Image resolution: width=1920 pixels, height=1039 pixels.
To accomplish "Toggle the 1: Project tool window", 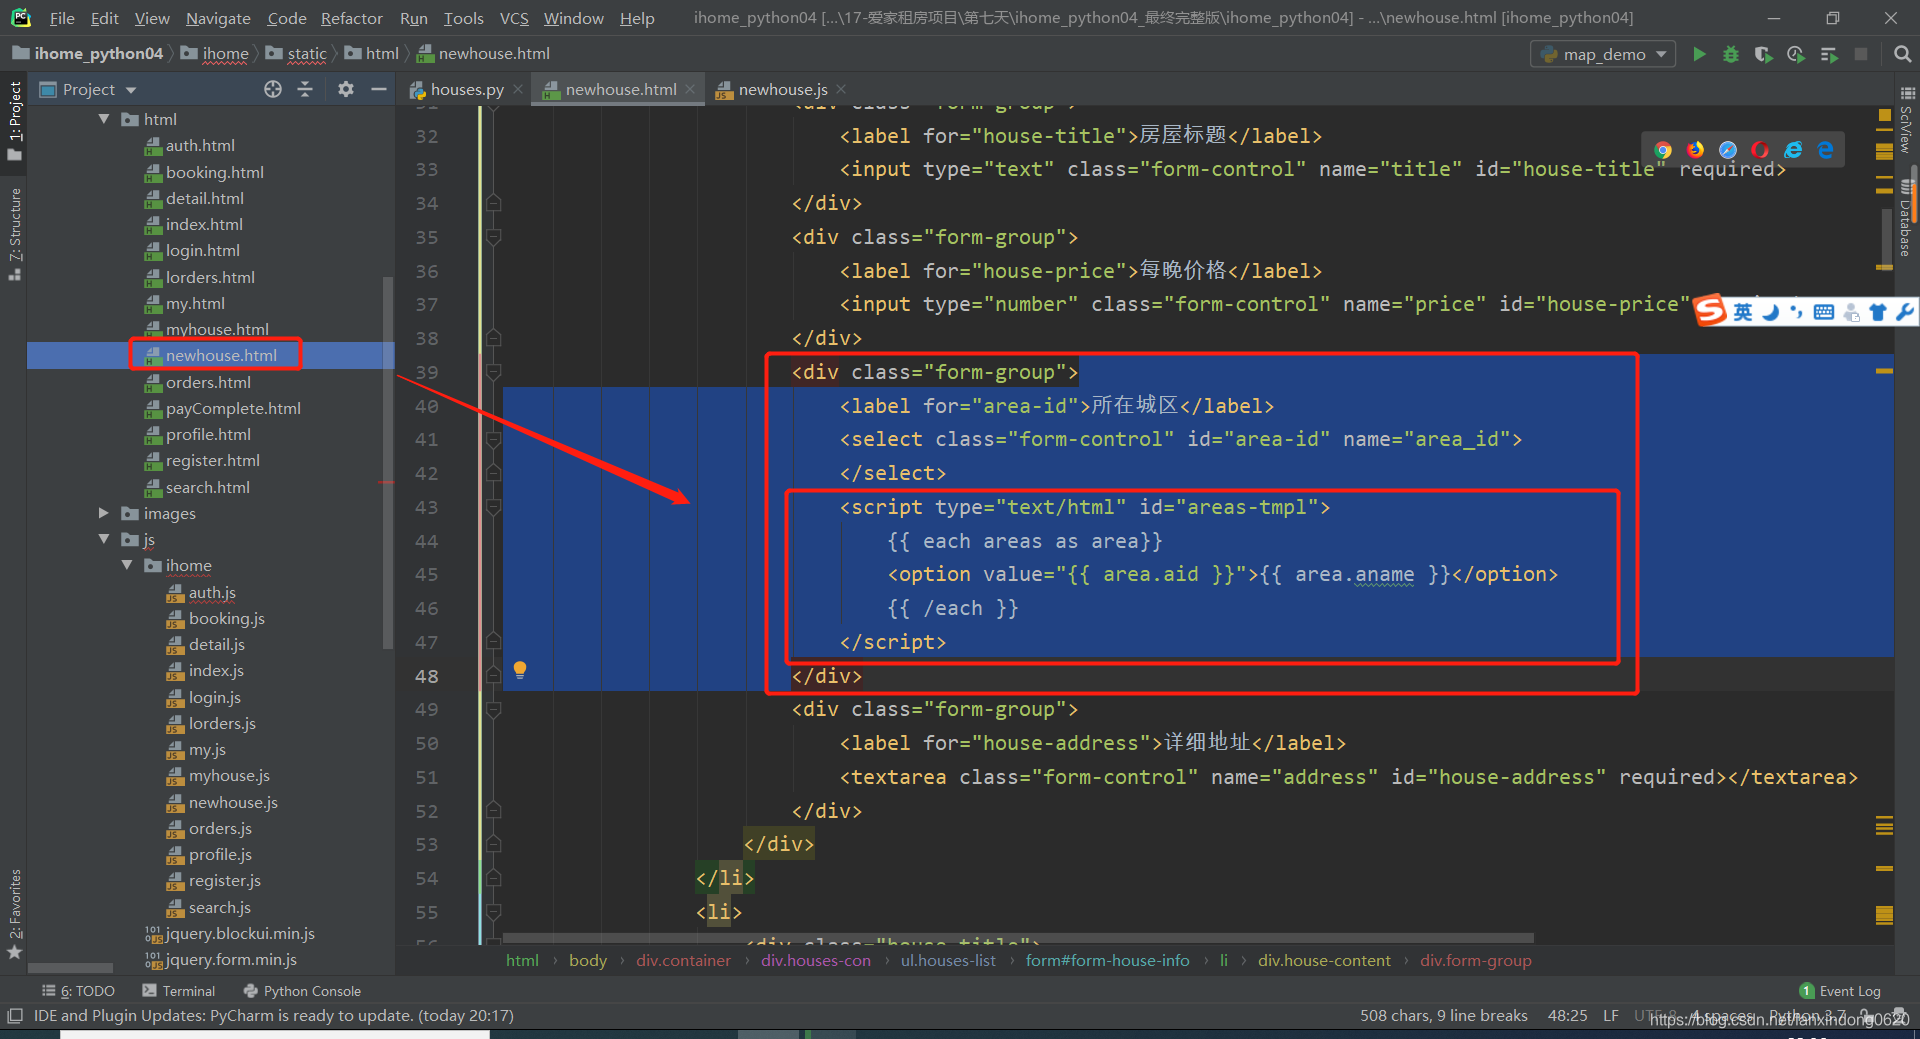I will tap(15, 121).
